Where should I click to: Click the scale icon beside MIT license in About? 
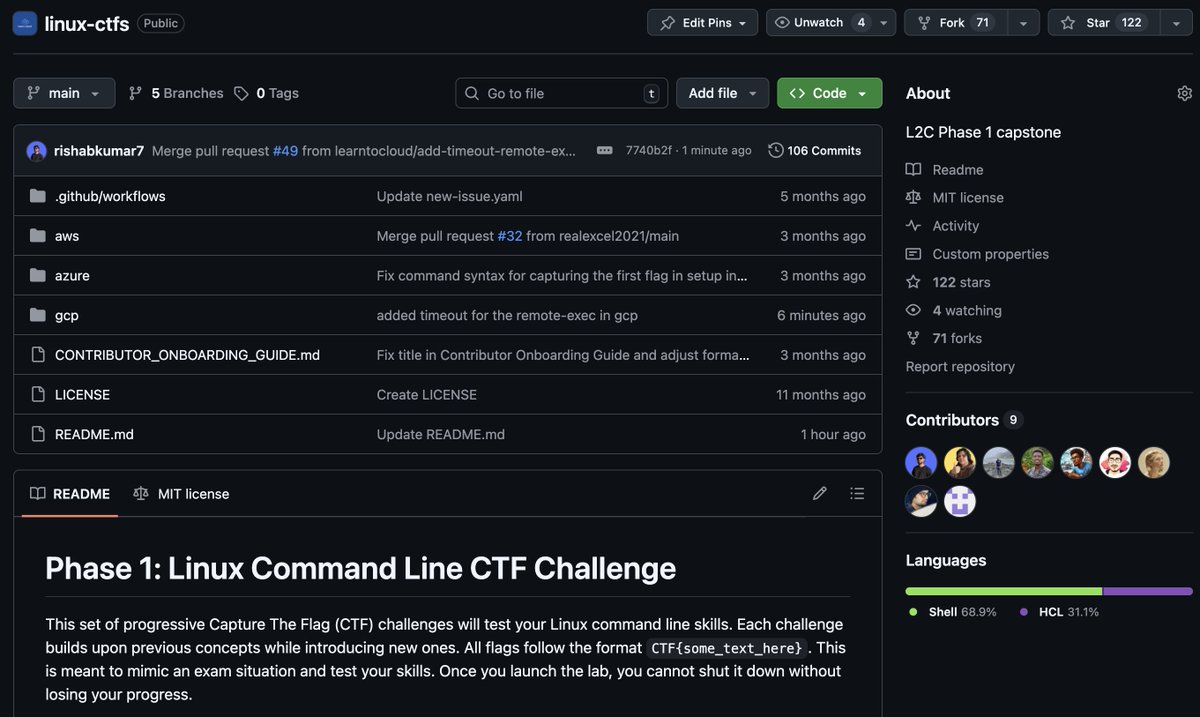pos(913,198)
